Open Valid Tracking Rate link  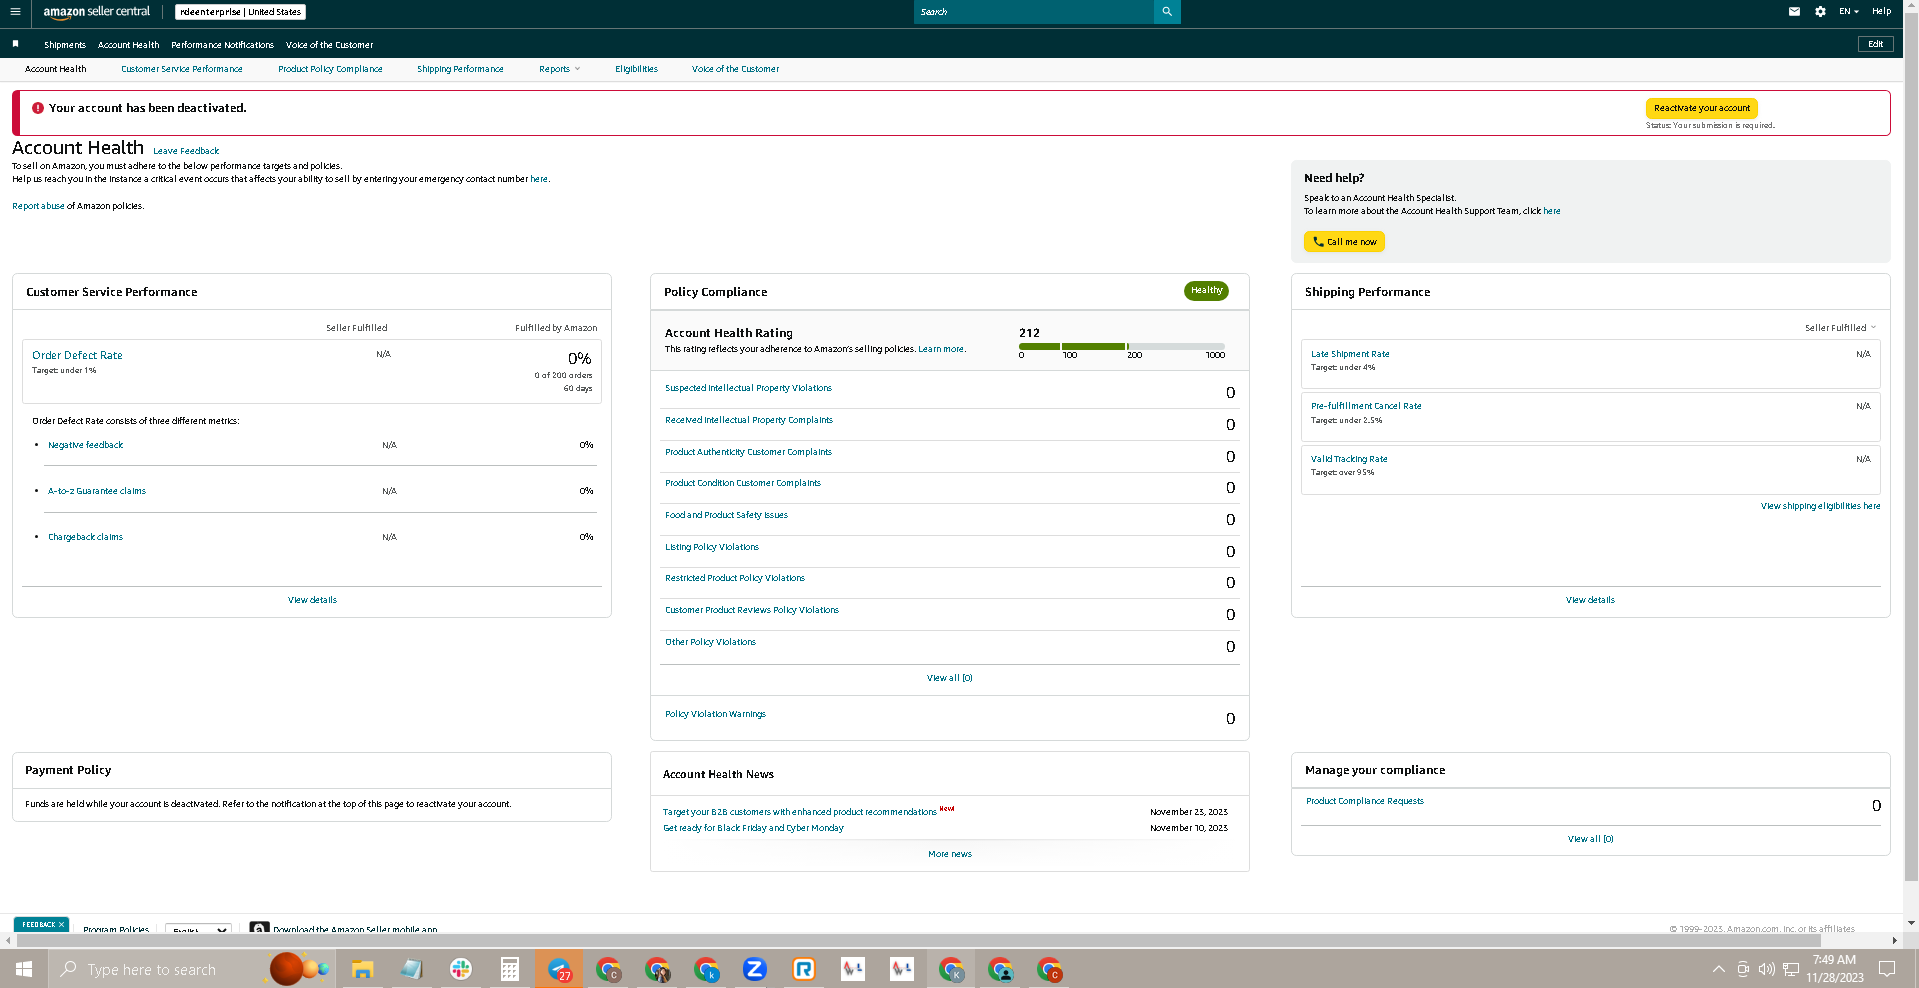click(1349, 459)
